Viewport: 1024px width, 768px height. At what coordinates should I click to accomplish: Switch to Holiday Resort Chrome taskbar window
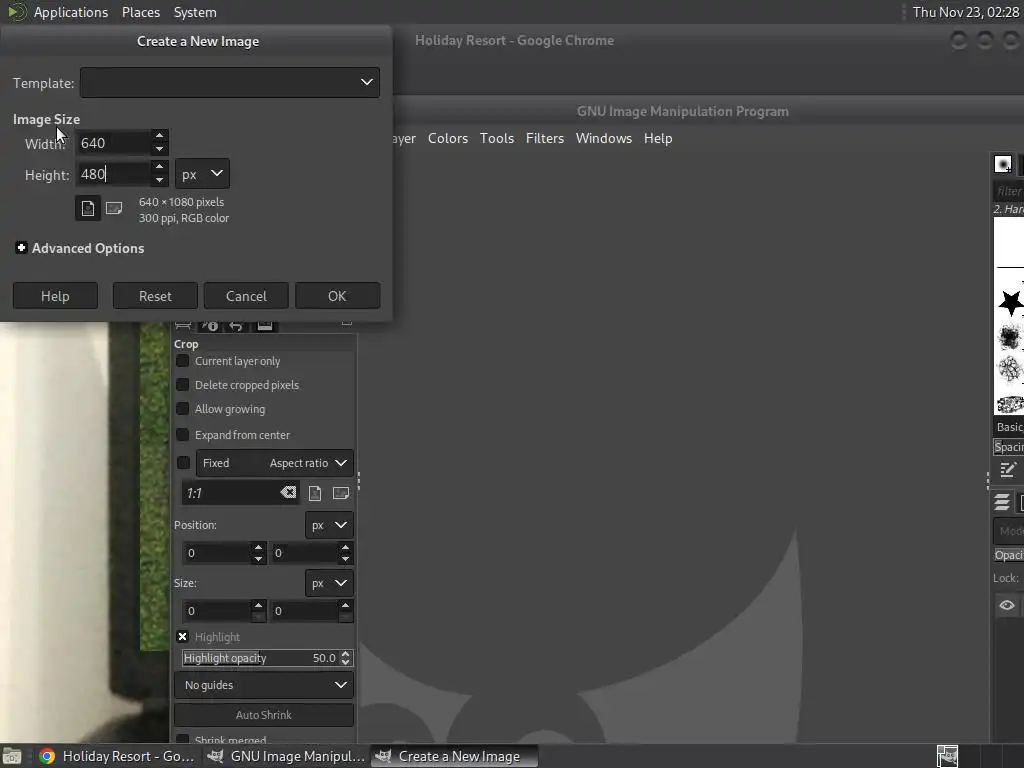pyautogui.click(x=116, y=756)
